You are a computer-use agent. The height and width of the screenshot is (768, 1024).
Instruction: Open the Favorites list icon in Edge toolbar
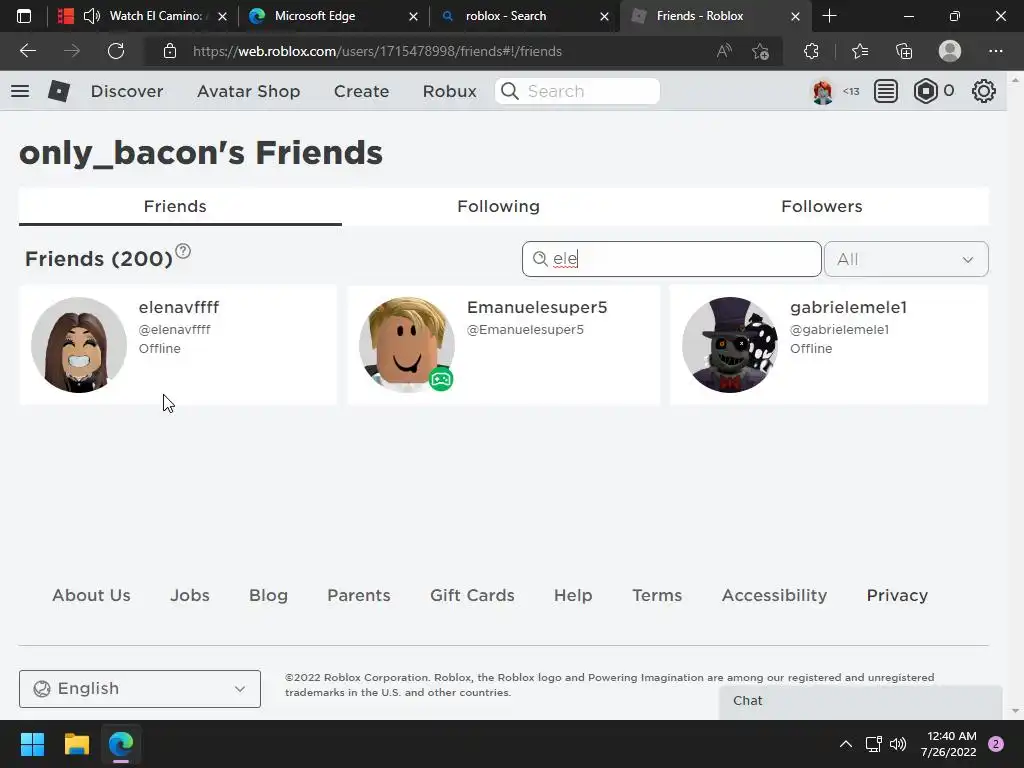coord(860,51)
